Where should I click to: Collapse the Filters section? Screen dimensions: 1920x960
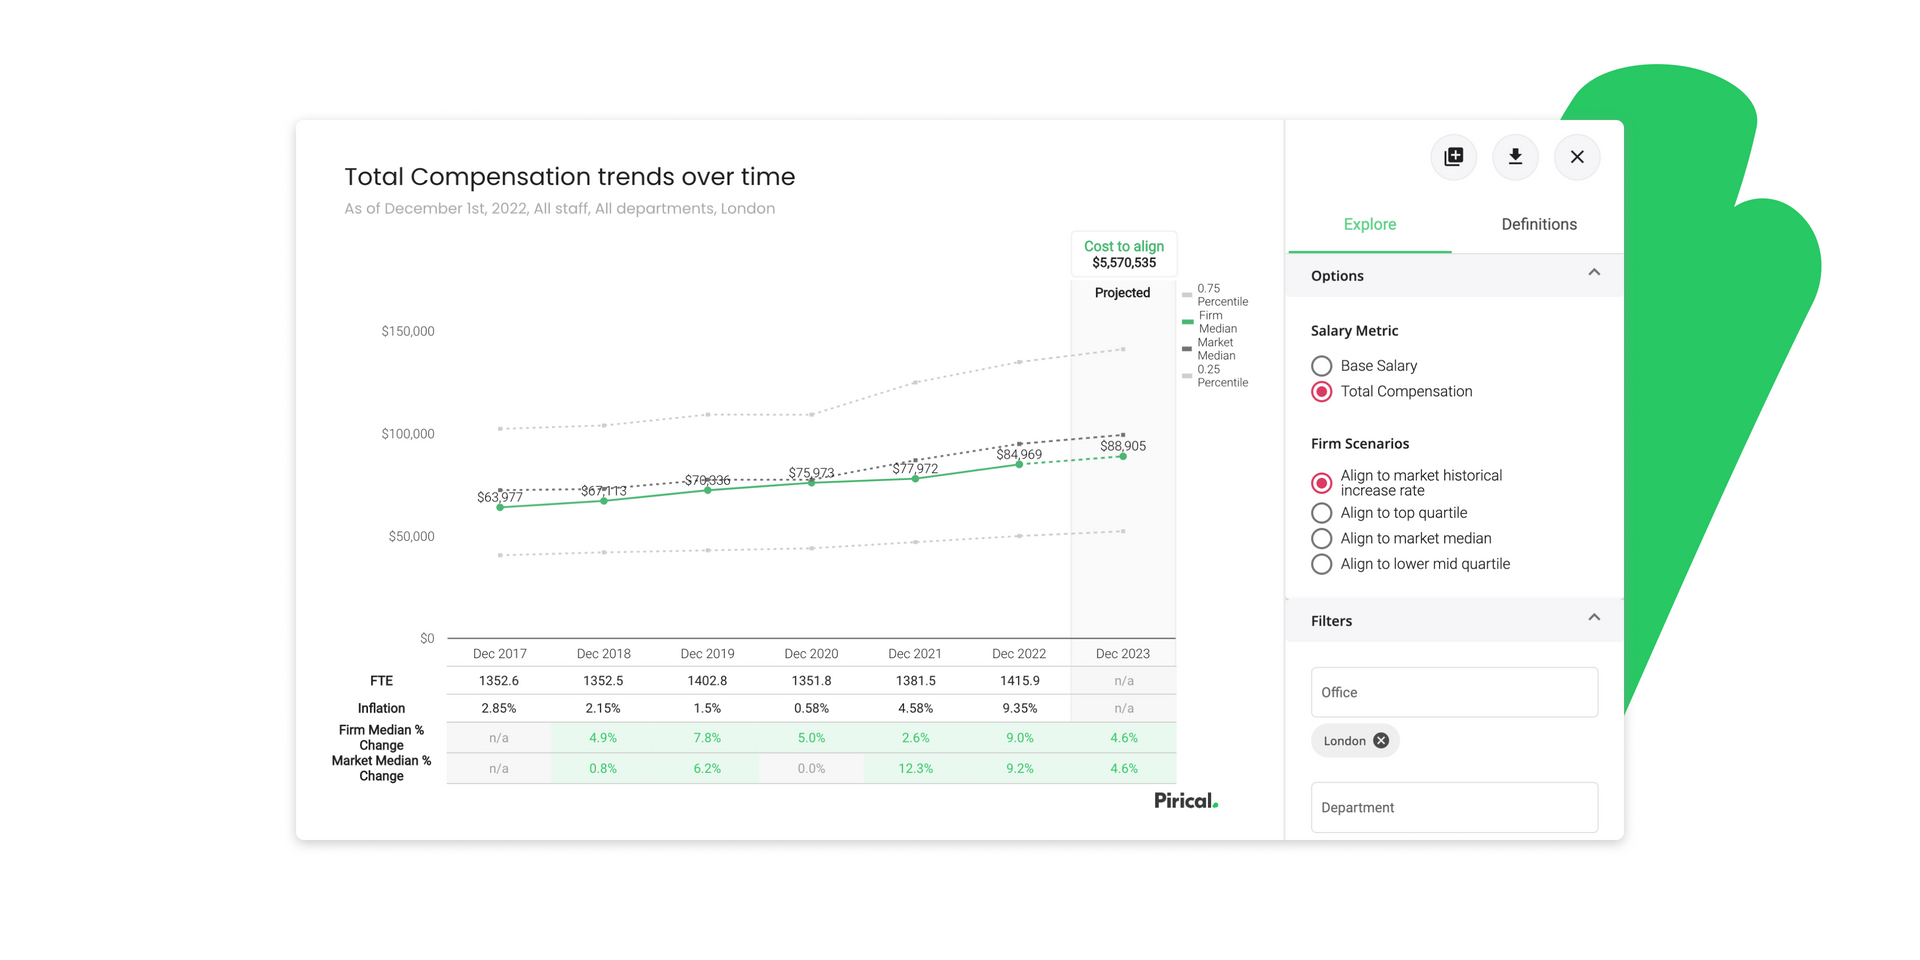(1594, 618)
